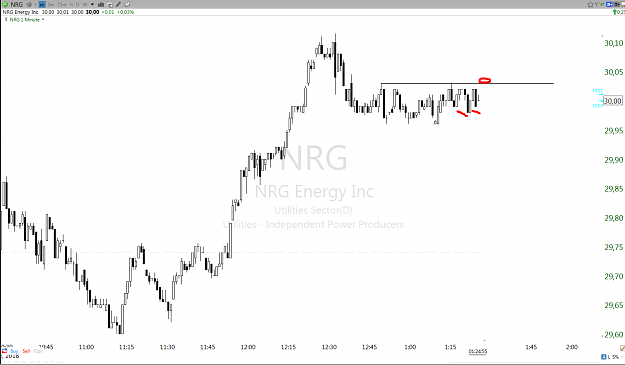Click the 'NRG 1 Minute' chart legend
The height and width of the screenshot is (365, 625).
click(x=25, y=20)
